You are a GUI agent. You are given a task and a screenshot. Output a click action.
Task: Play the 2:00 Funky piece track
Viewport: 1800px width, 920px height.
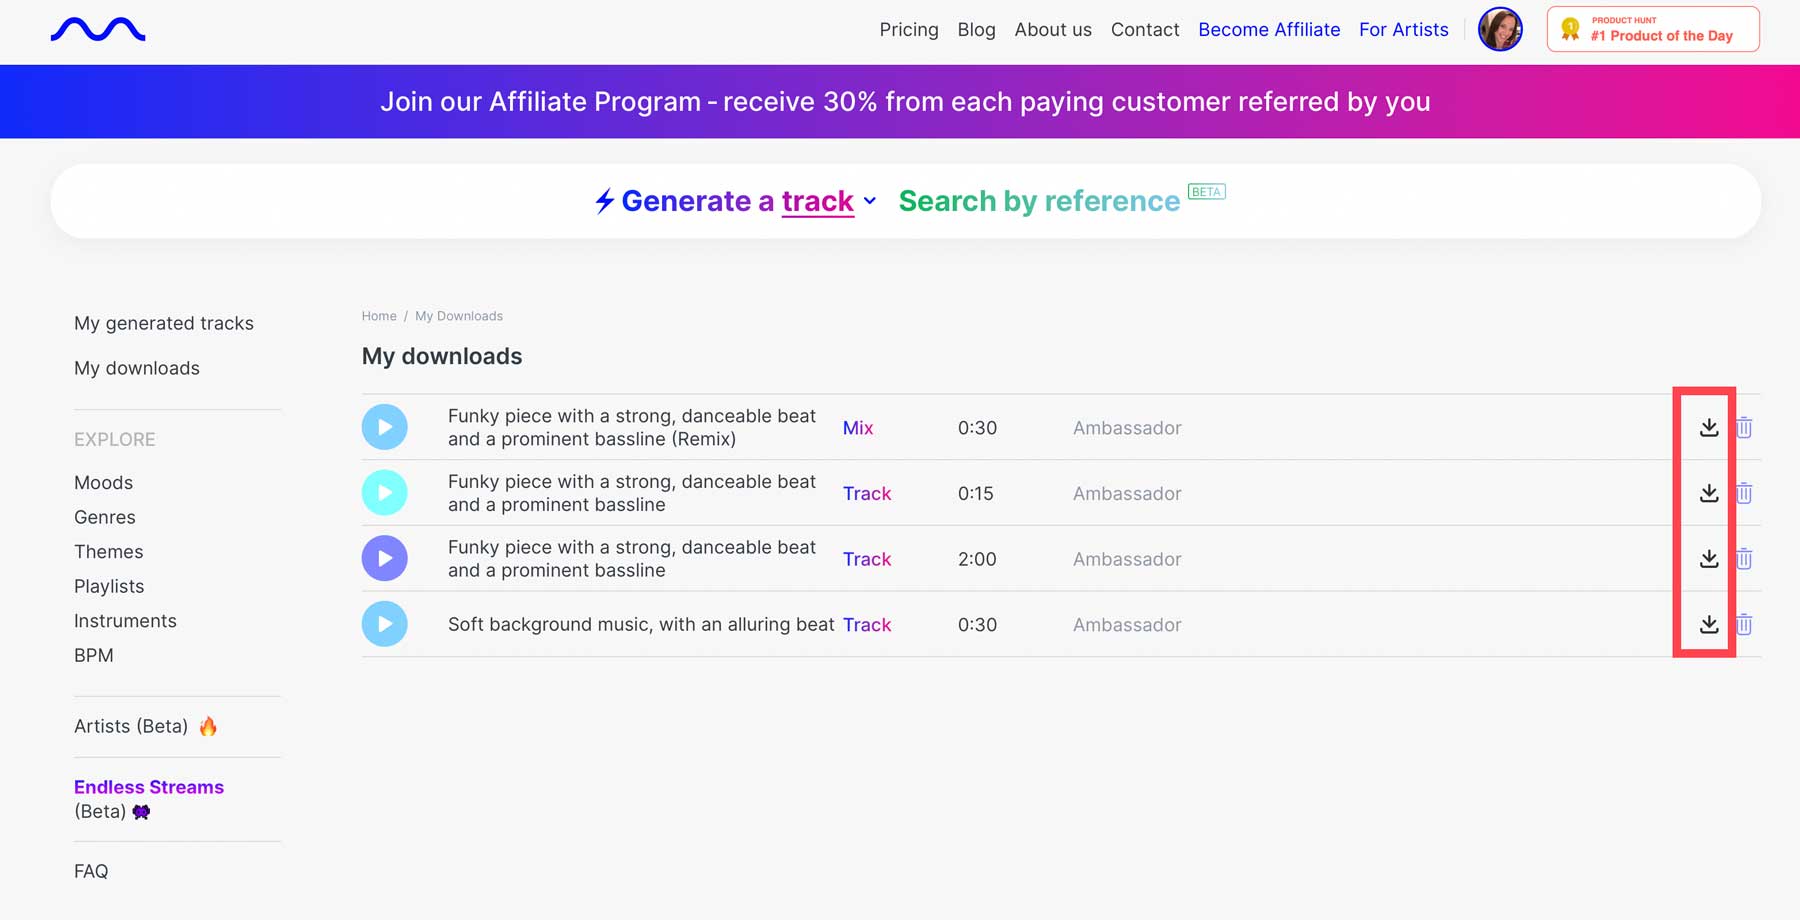[384, 558]
